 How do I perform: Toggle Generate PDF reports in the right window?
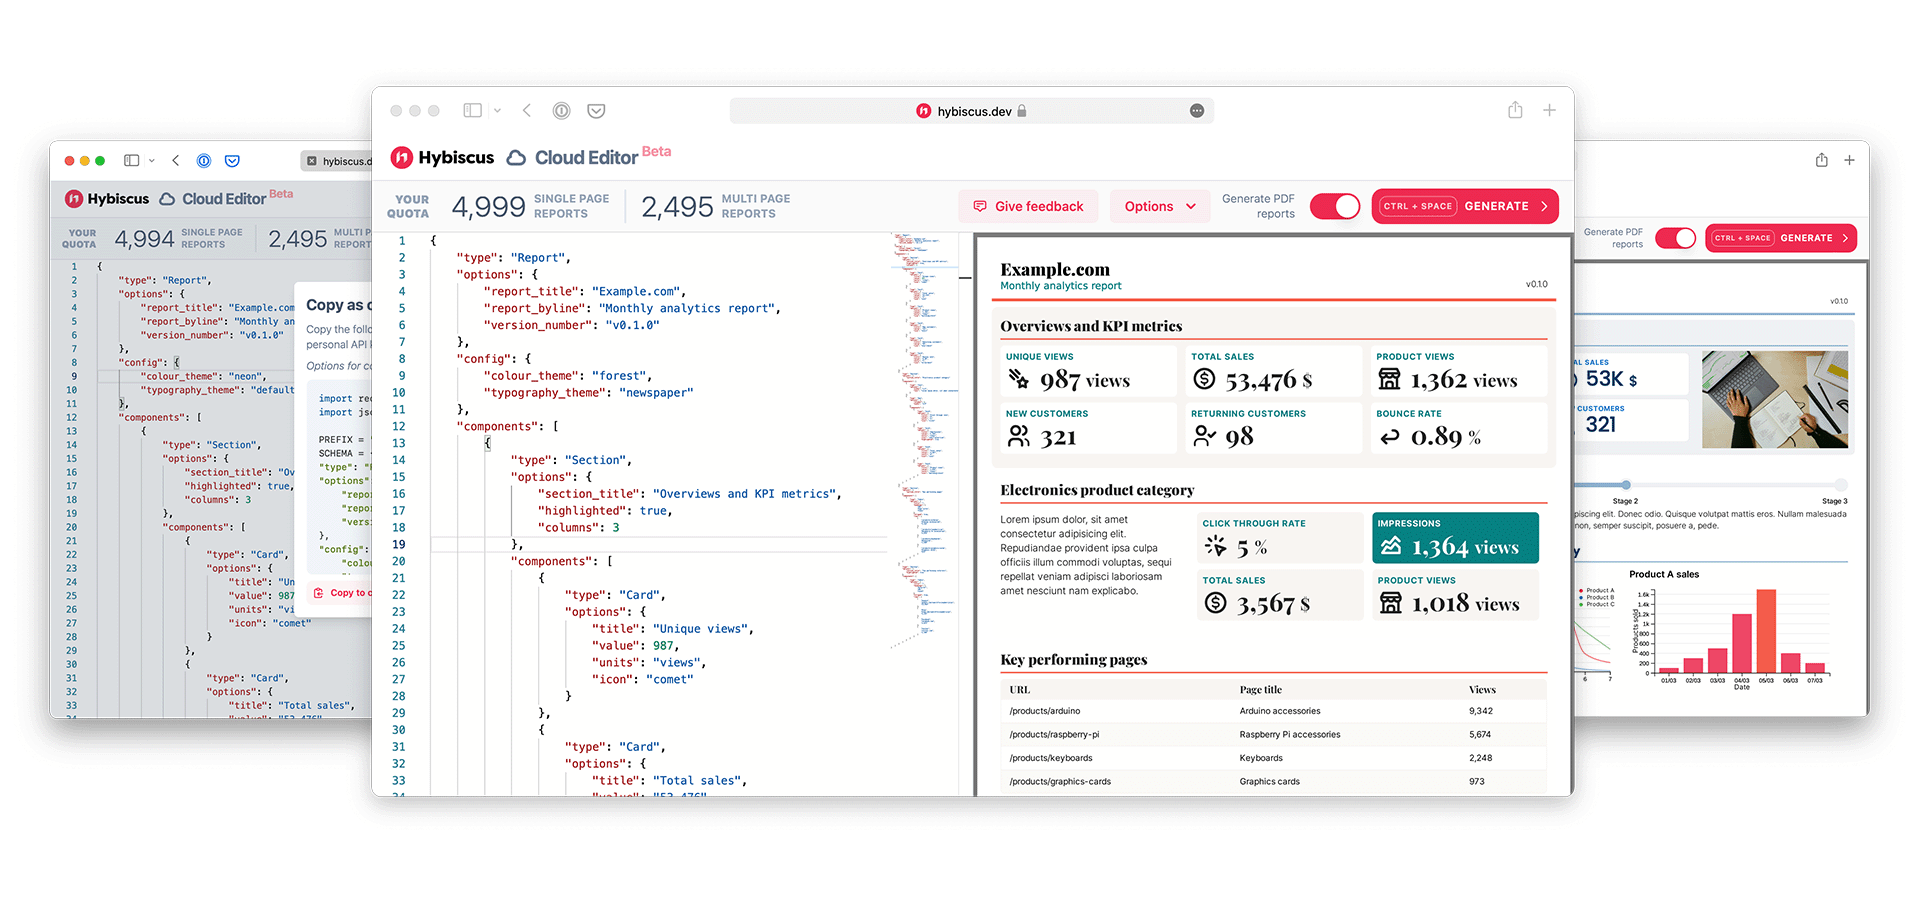click(1675, 238)
